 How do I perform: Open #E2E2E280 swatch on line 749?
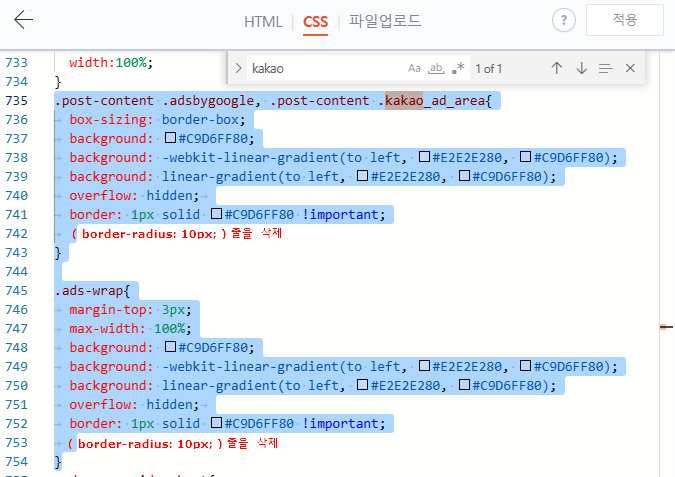(x=424, y=365)
